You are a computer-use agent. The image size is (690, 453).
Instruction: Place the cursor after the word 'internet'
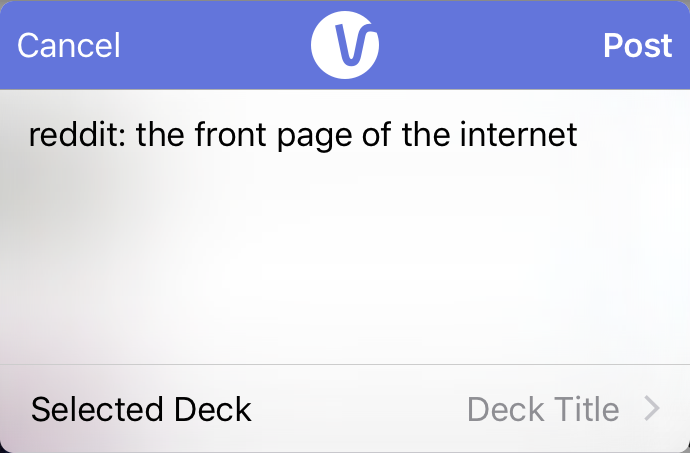point(579,134)
